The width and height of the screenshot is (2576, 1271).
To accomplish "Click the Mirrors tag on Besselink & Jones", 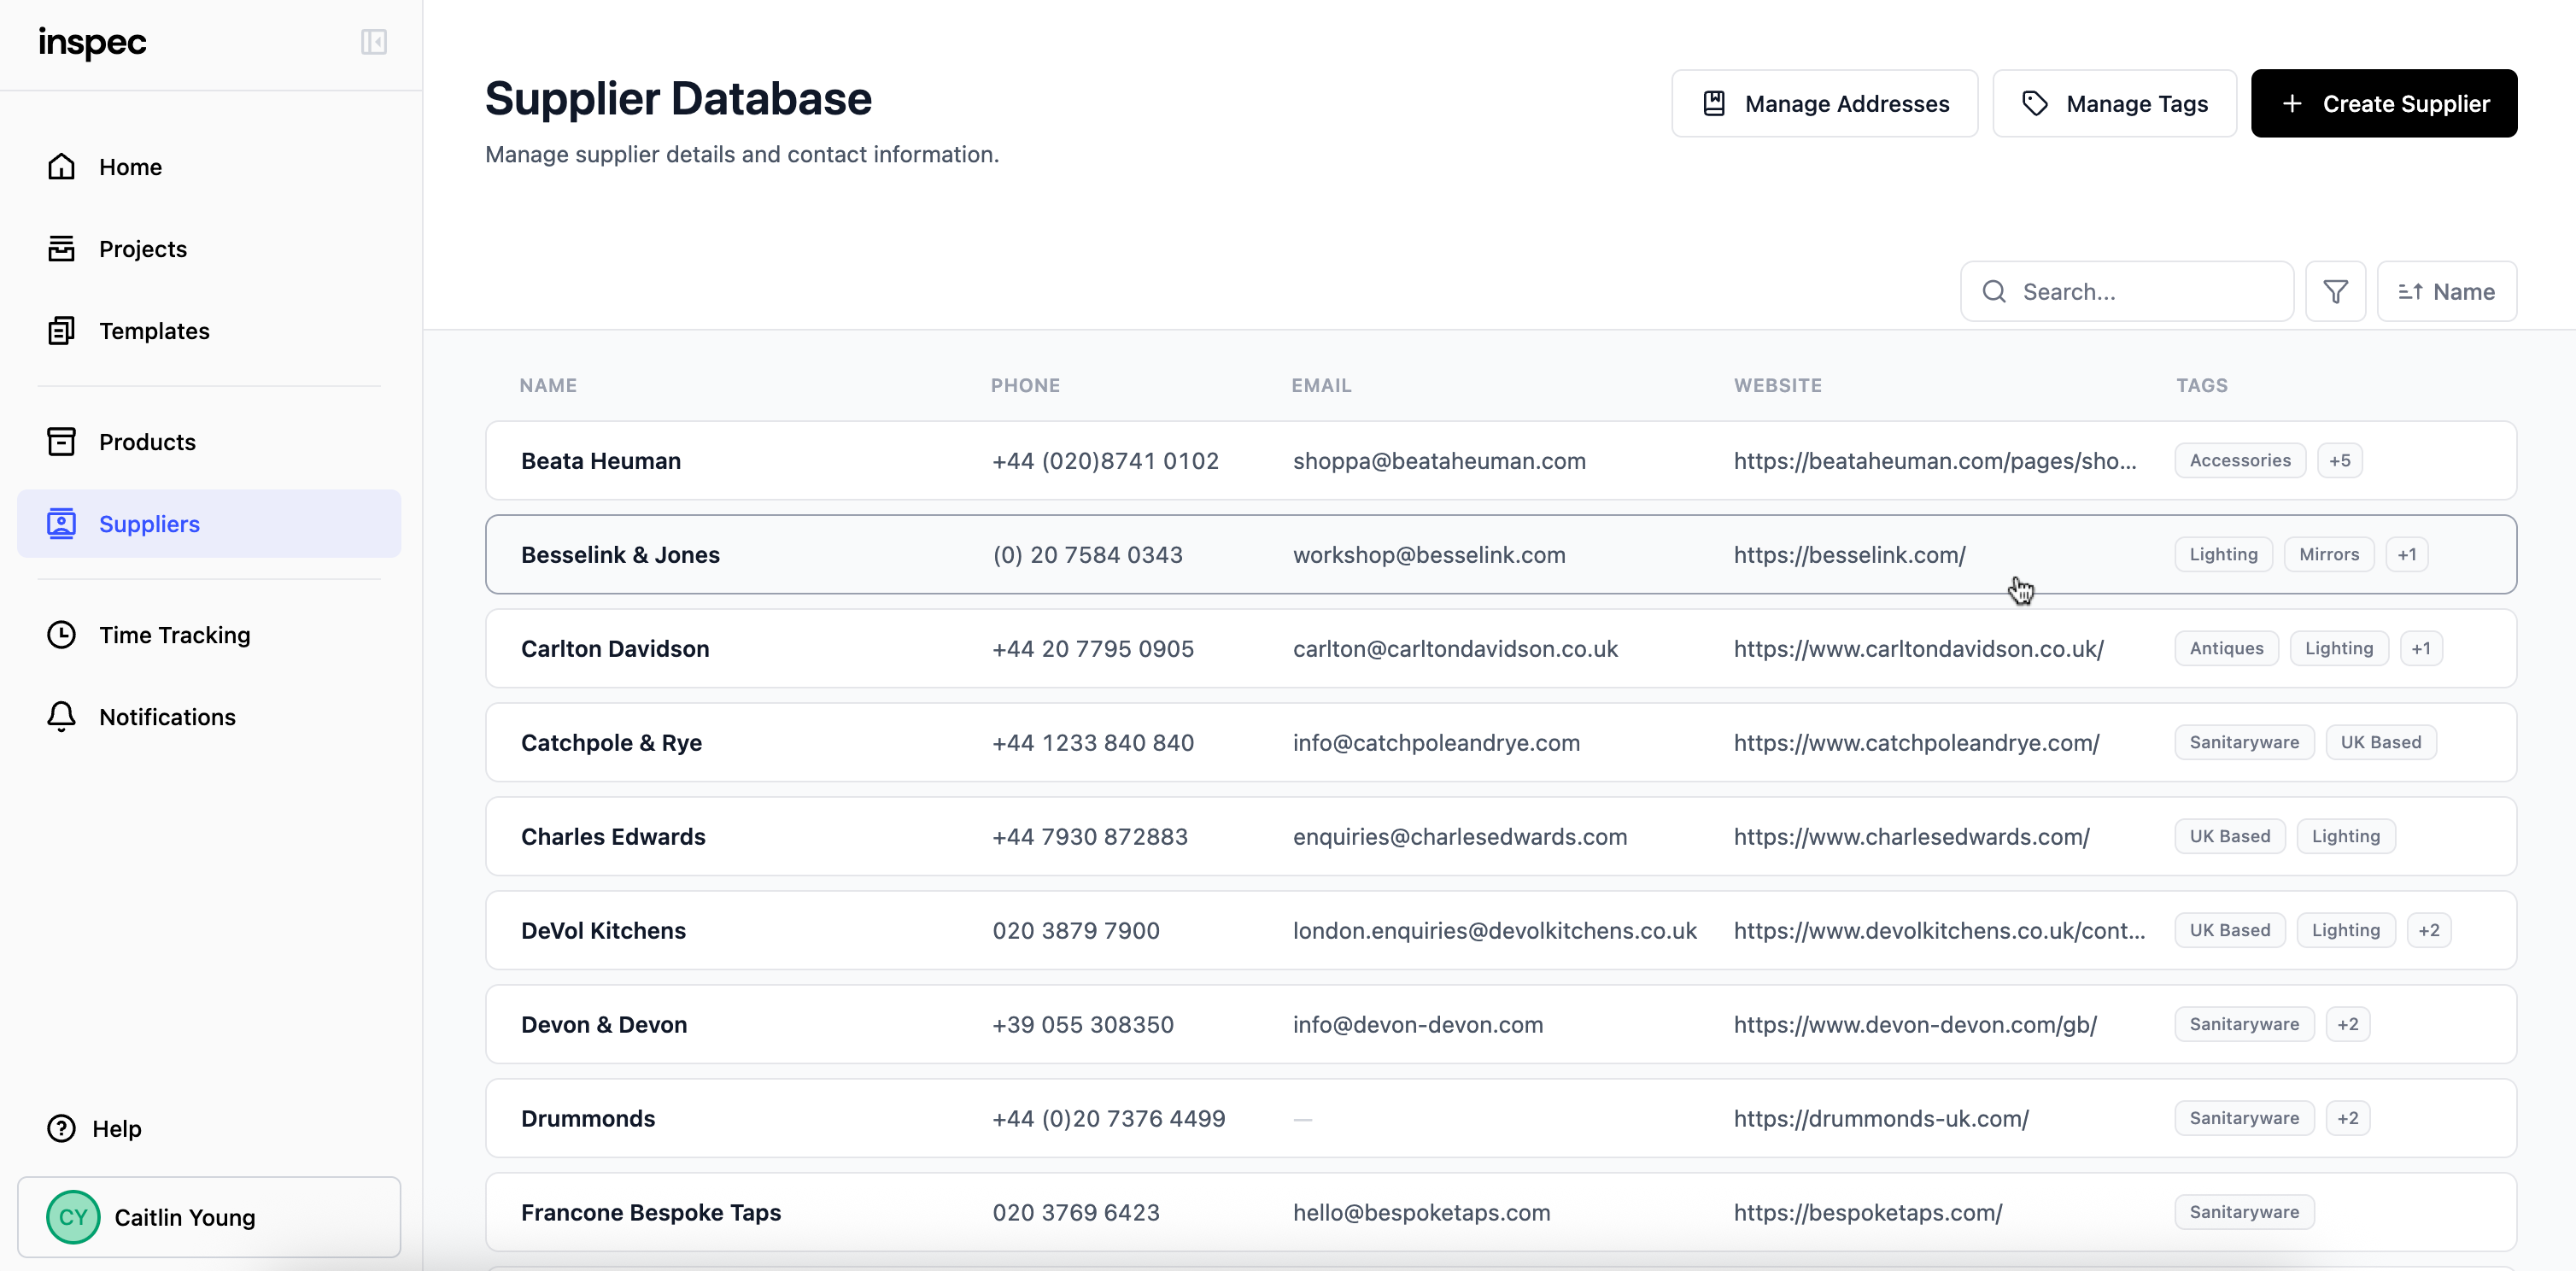I will click(x=2329, y=554).
